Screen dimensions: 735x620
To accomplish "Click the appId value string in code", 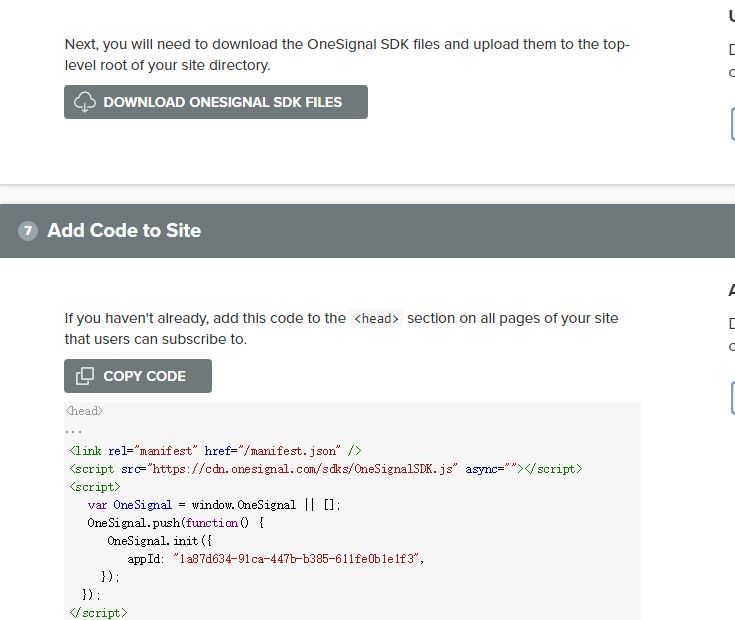I will pyautogui.click(x=298, y=559).
